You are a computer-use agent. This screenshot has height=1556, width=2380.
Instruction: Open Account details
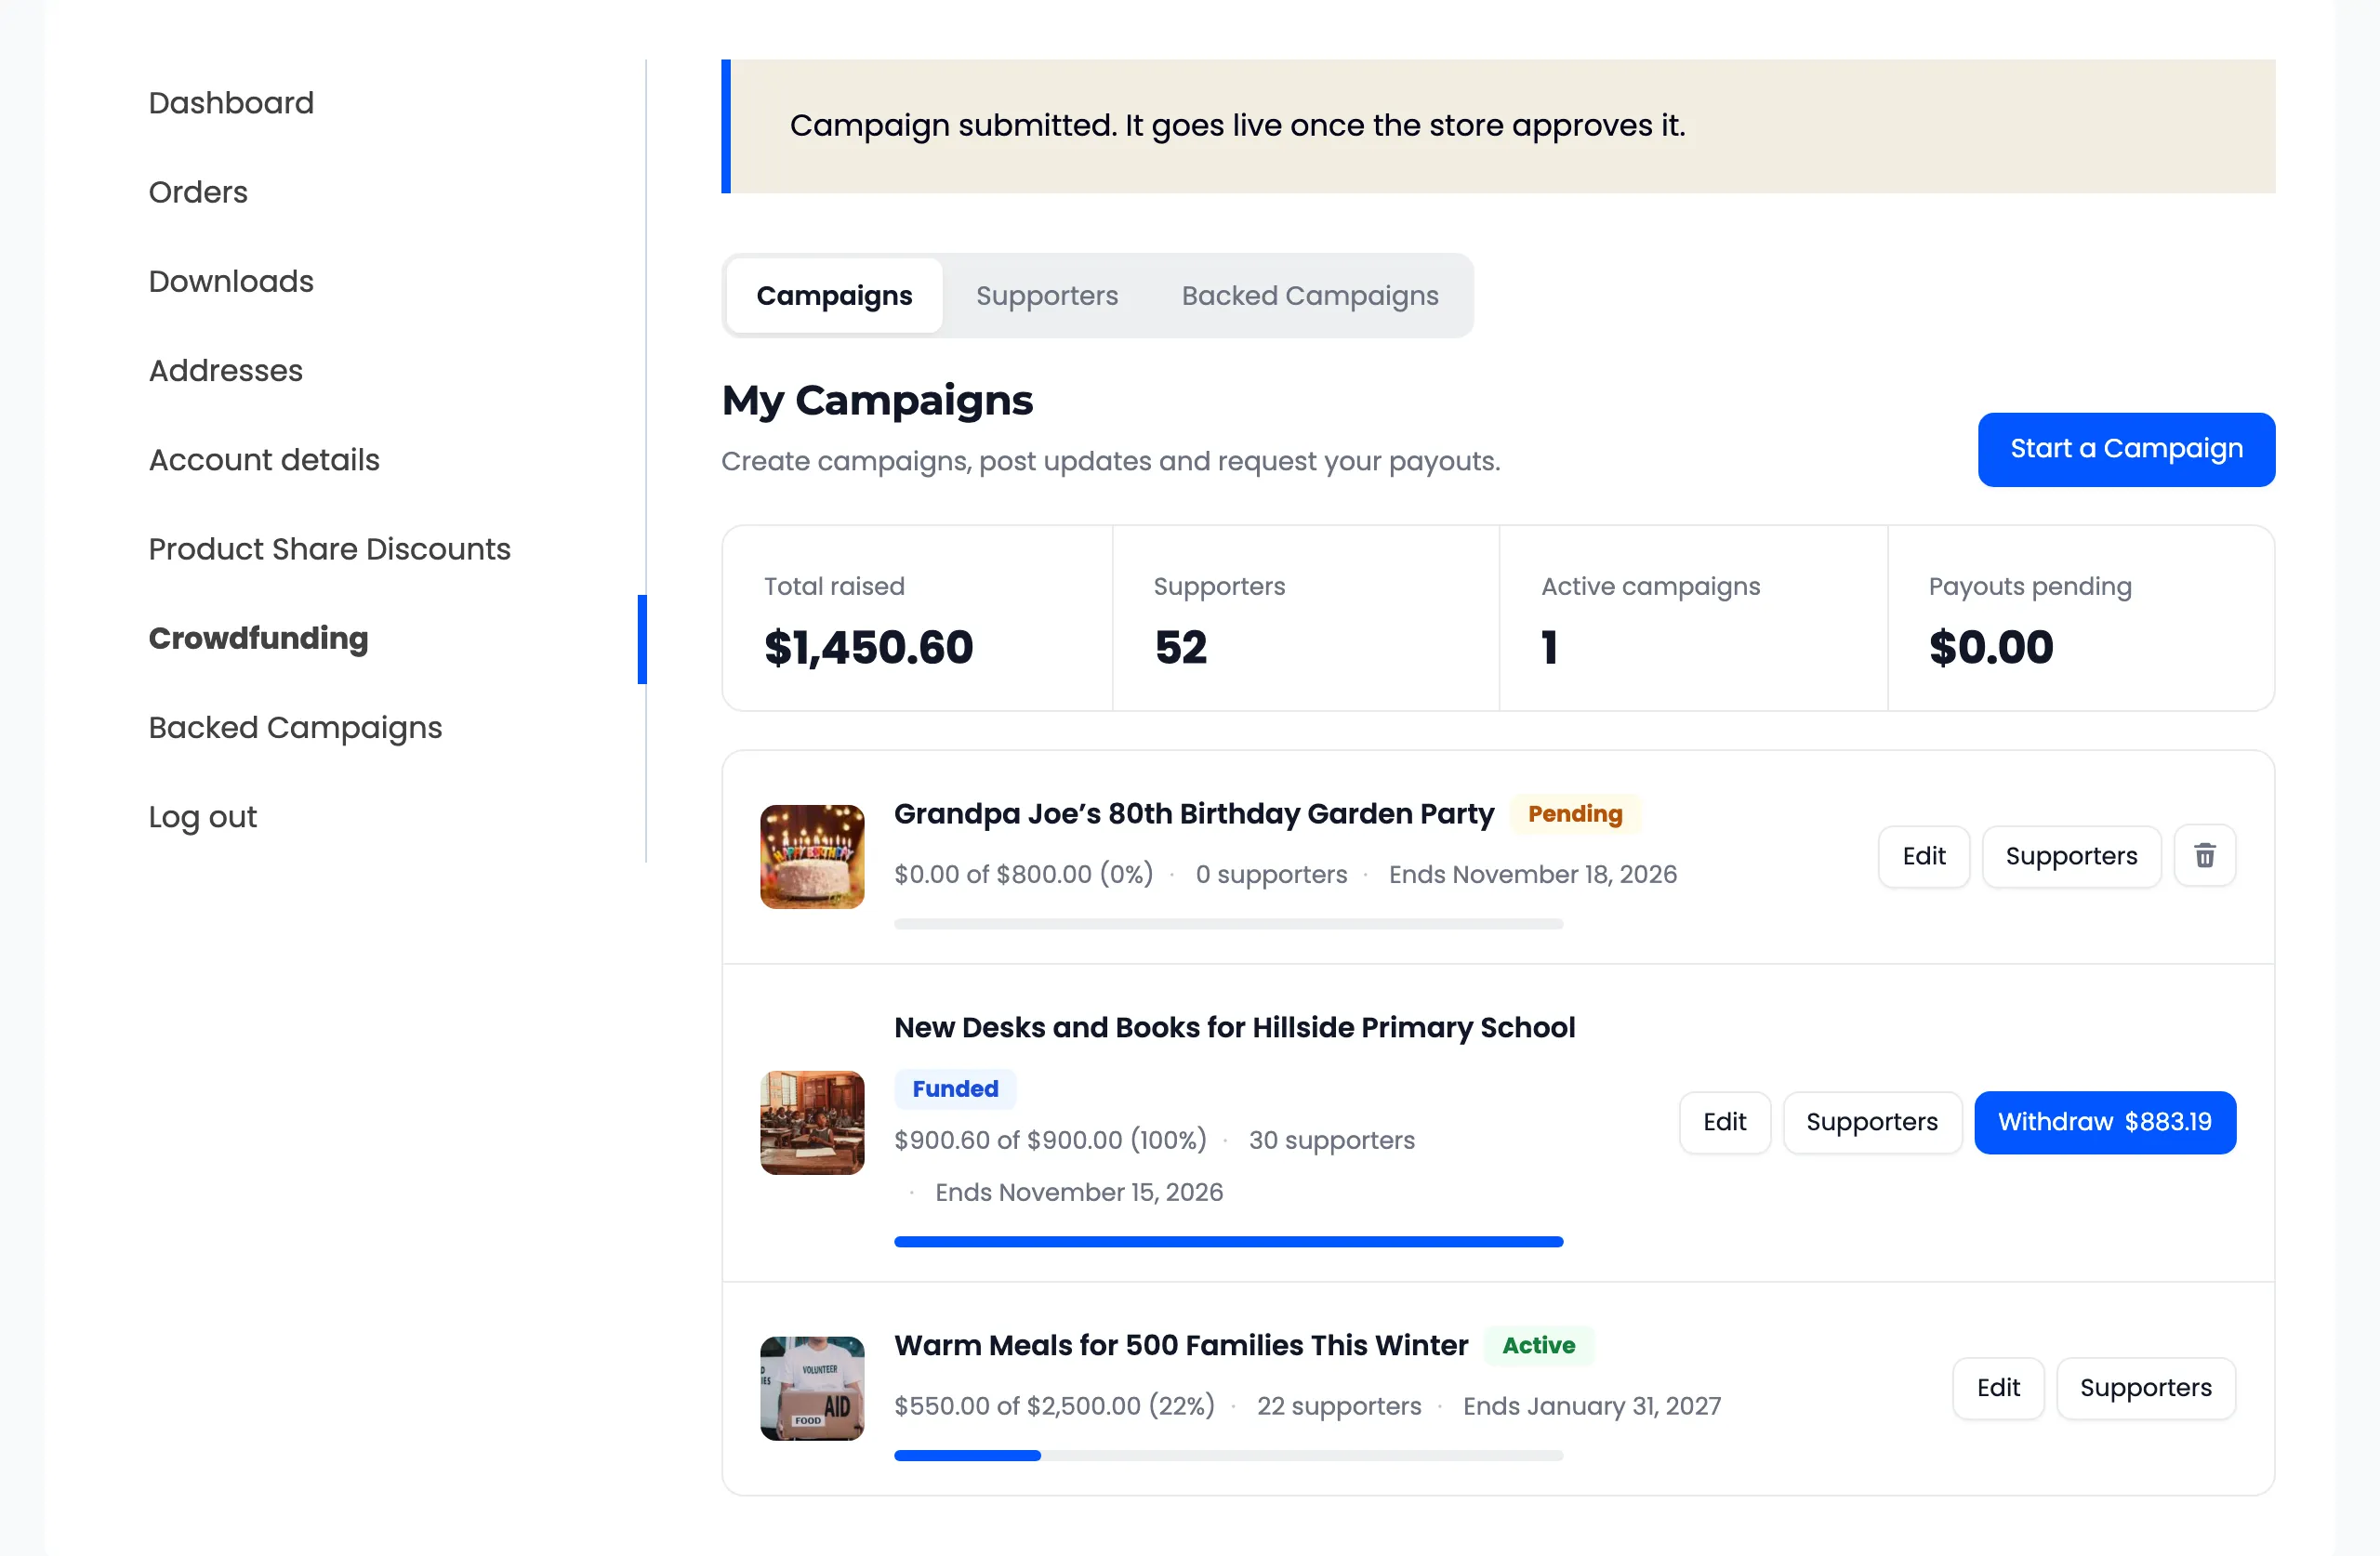coord(264,460)
